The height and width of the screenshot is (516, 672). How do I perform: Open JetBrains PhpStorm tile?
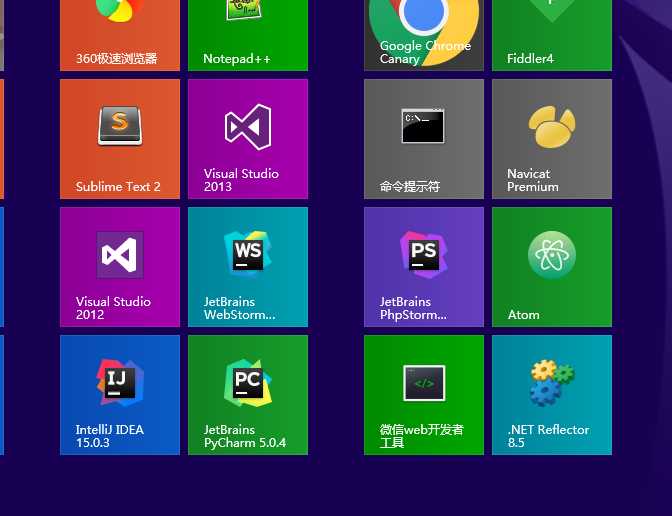[x=424, y=267]
